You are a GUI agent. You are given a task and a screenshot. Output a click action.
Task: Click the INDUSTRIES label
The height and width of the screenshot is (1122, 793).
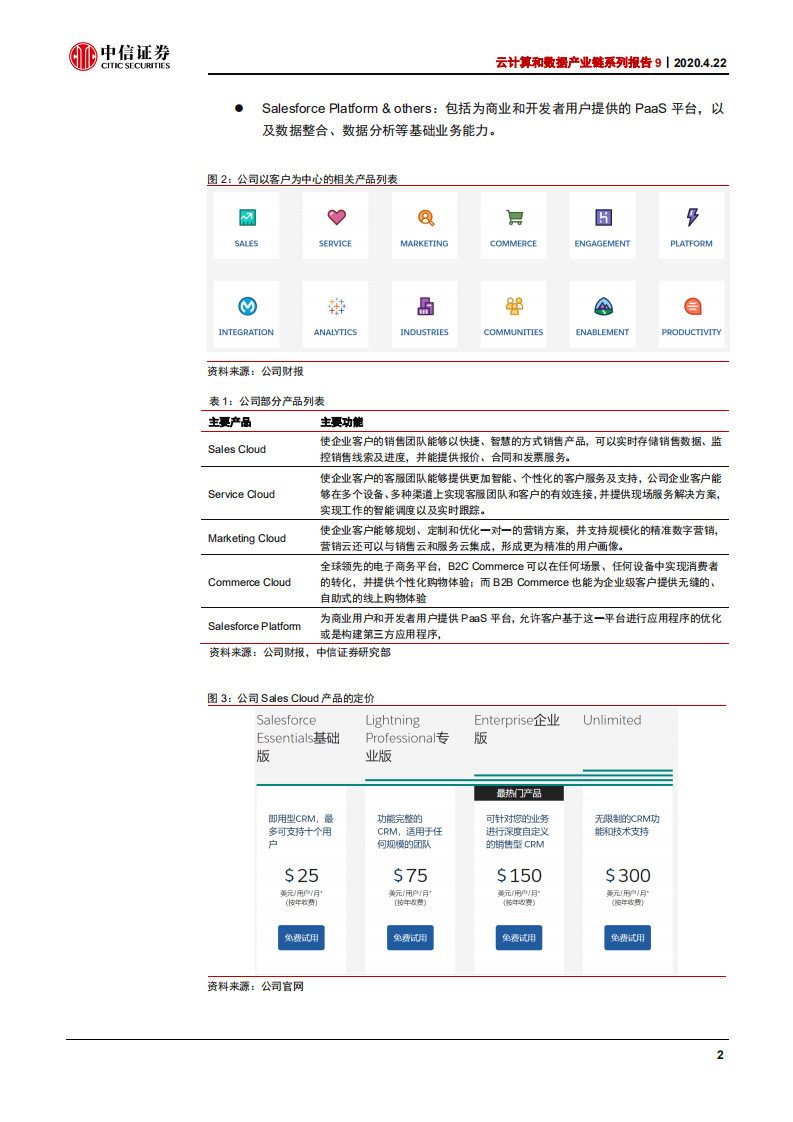tap(424, 333)
